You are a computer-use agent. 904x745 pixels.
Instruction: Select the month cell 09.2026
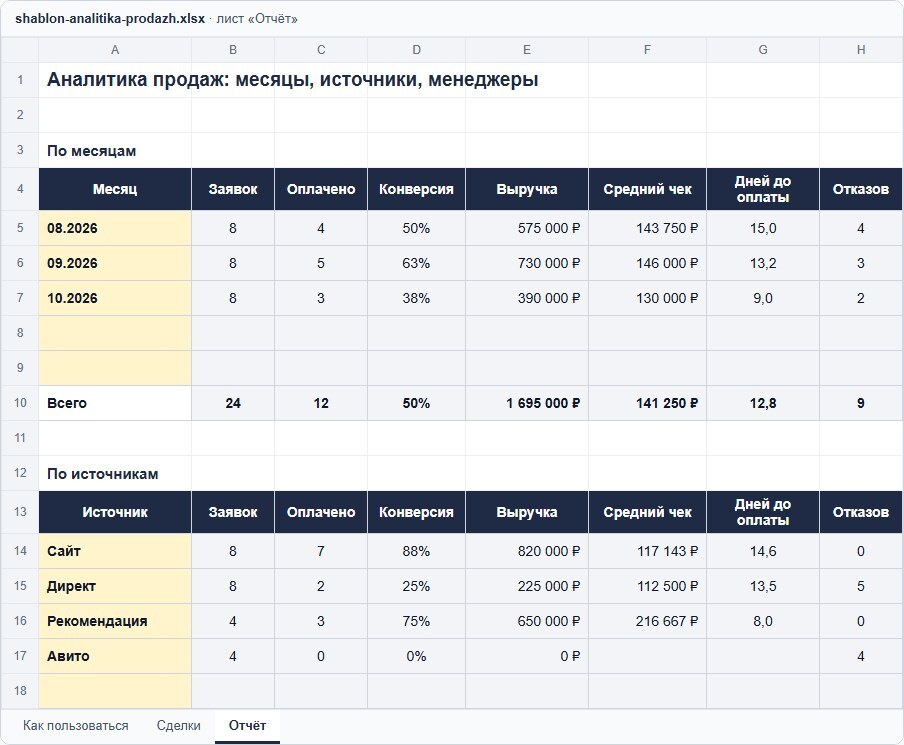[115, 263]
